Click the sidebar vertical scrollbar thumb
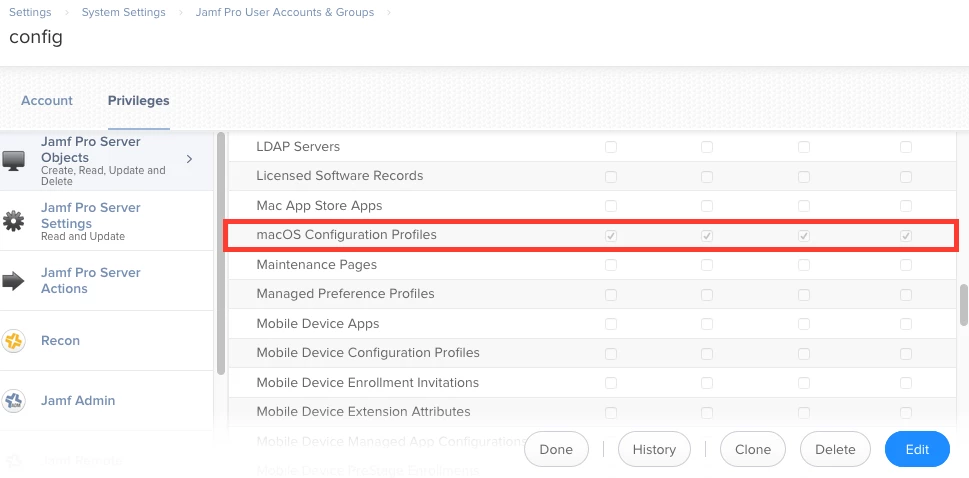Screen dimensions: 969x478 (221, 252)
